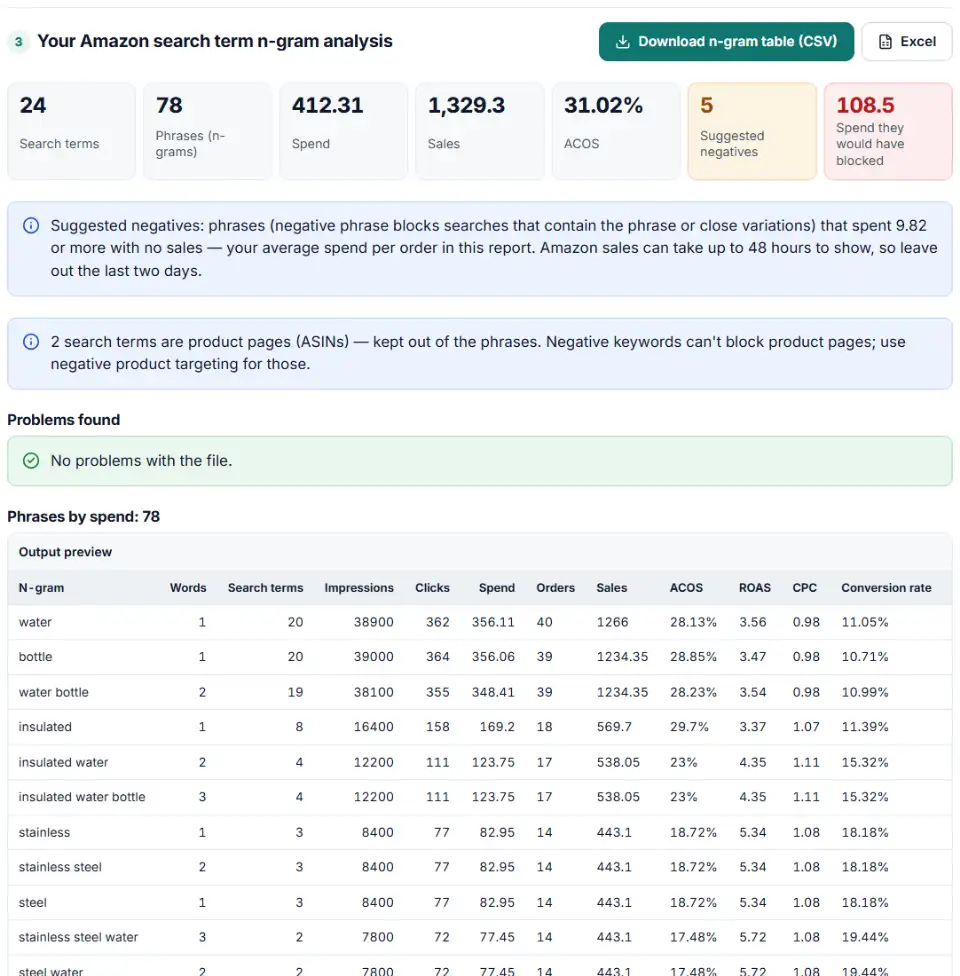Open the Phrases (n-grams) summary card
This screenshot has width=960, height=976.
click(x=207, y=131)
